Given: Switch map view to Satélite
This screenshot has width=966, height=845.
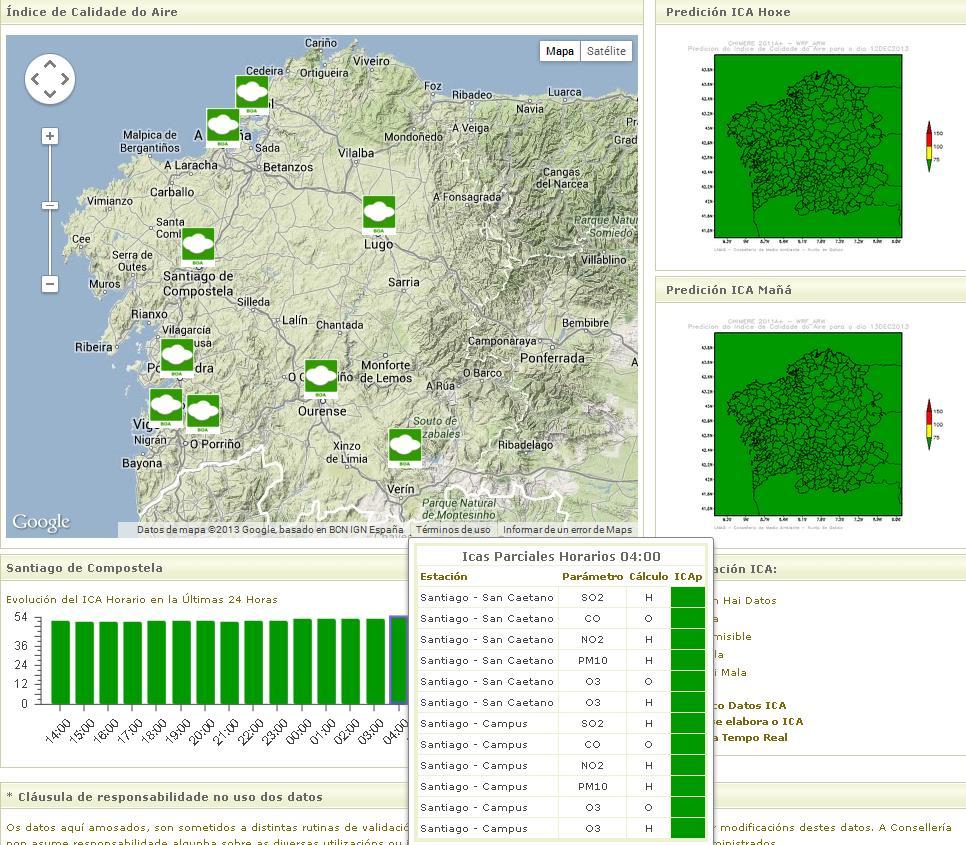Looking at the screenshot, I should [x=606, y=51].
